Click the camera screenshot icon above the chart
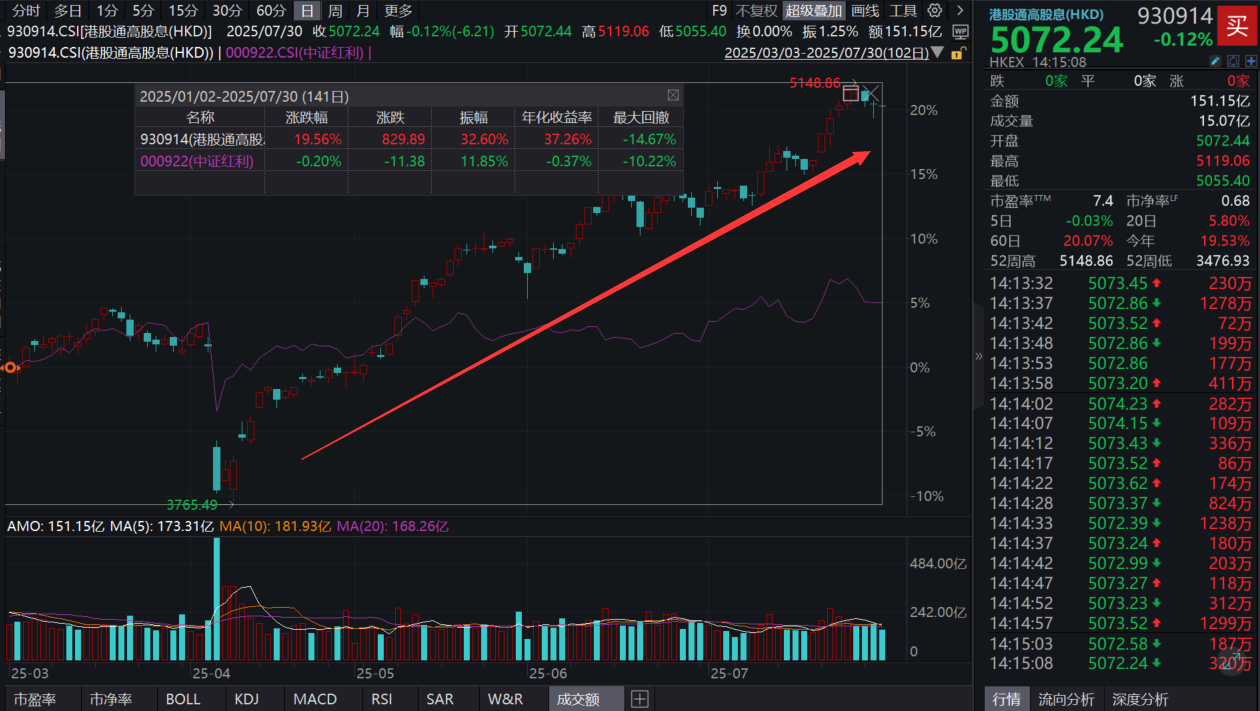Image resolution: width=1260 pixels, height=711 pixels. [x=851, y=93]
